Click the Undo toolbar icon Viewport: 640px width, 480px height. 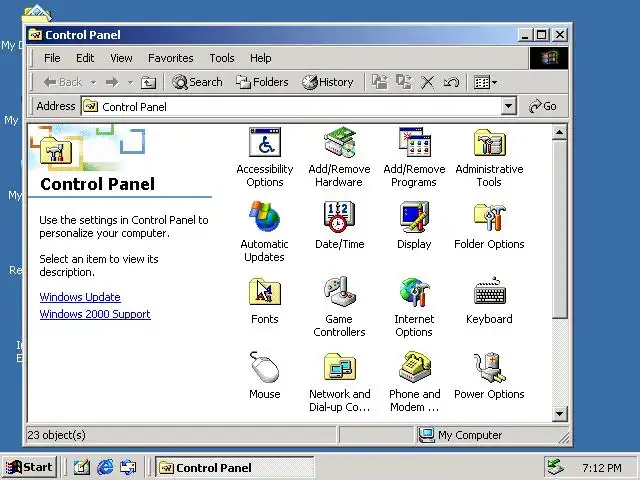point(451,82)
